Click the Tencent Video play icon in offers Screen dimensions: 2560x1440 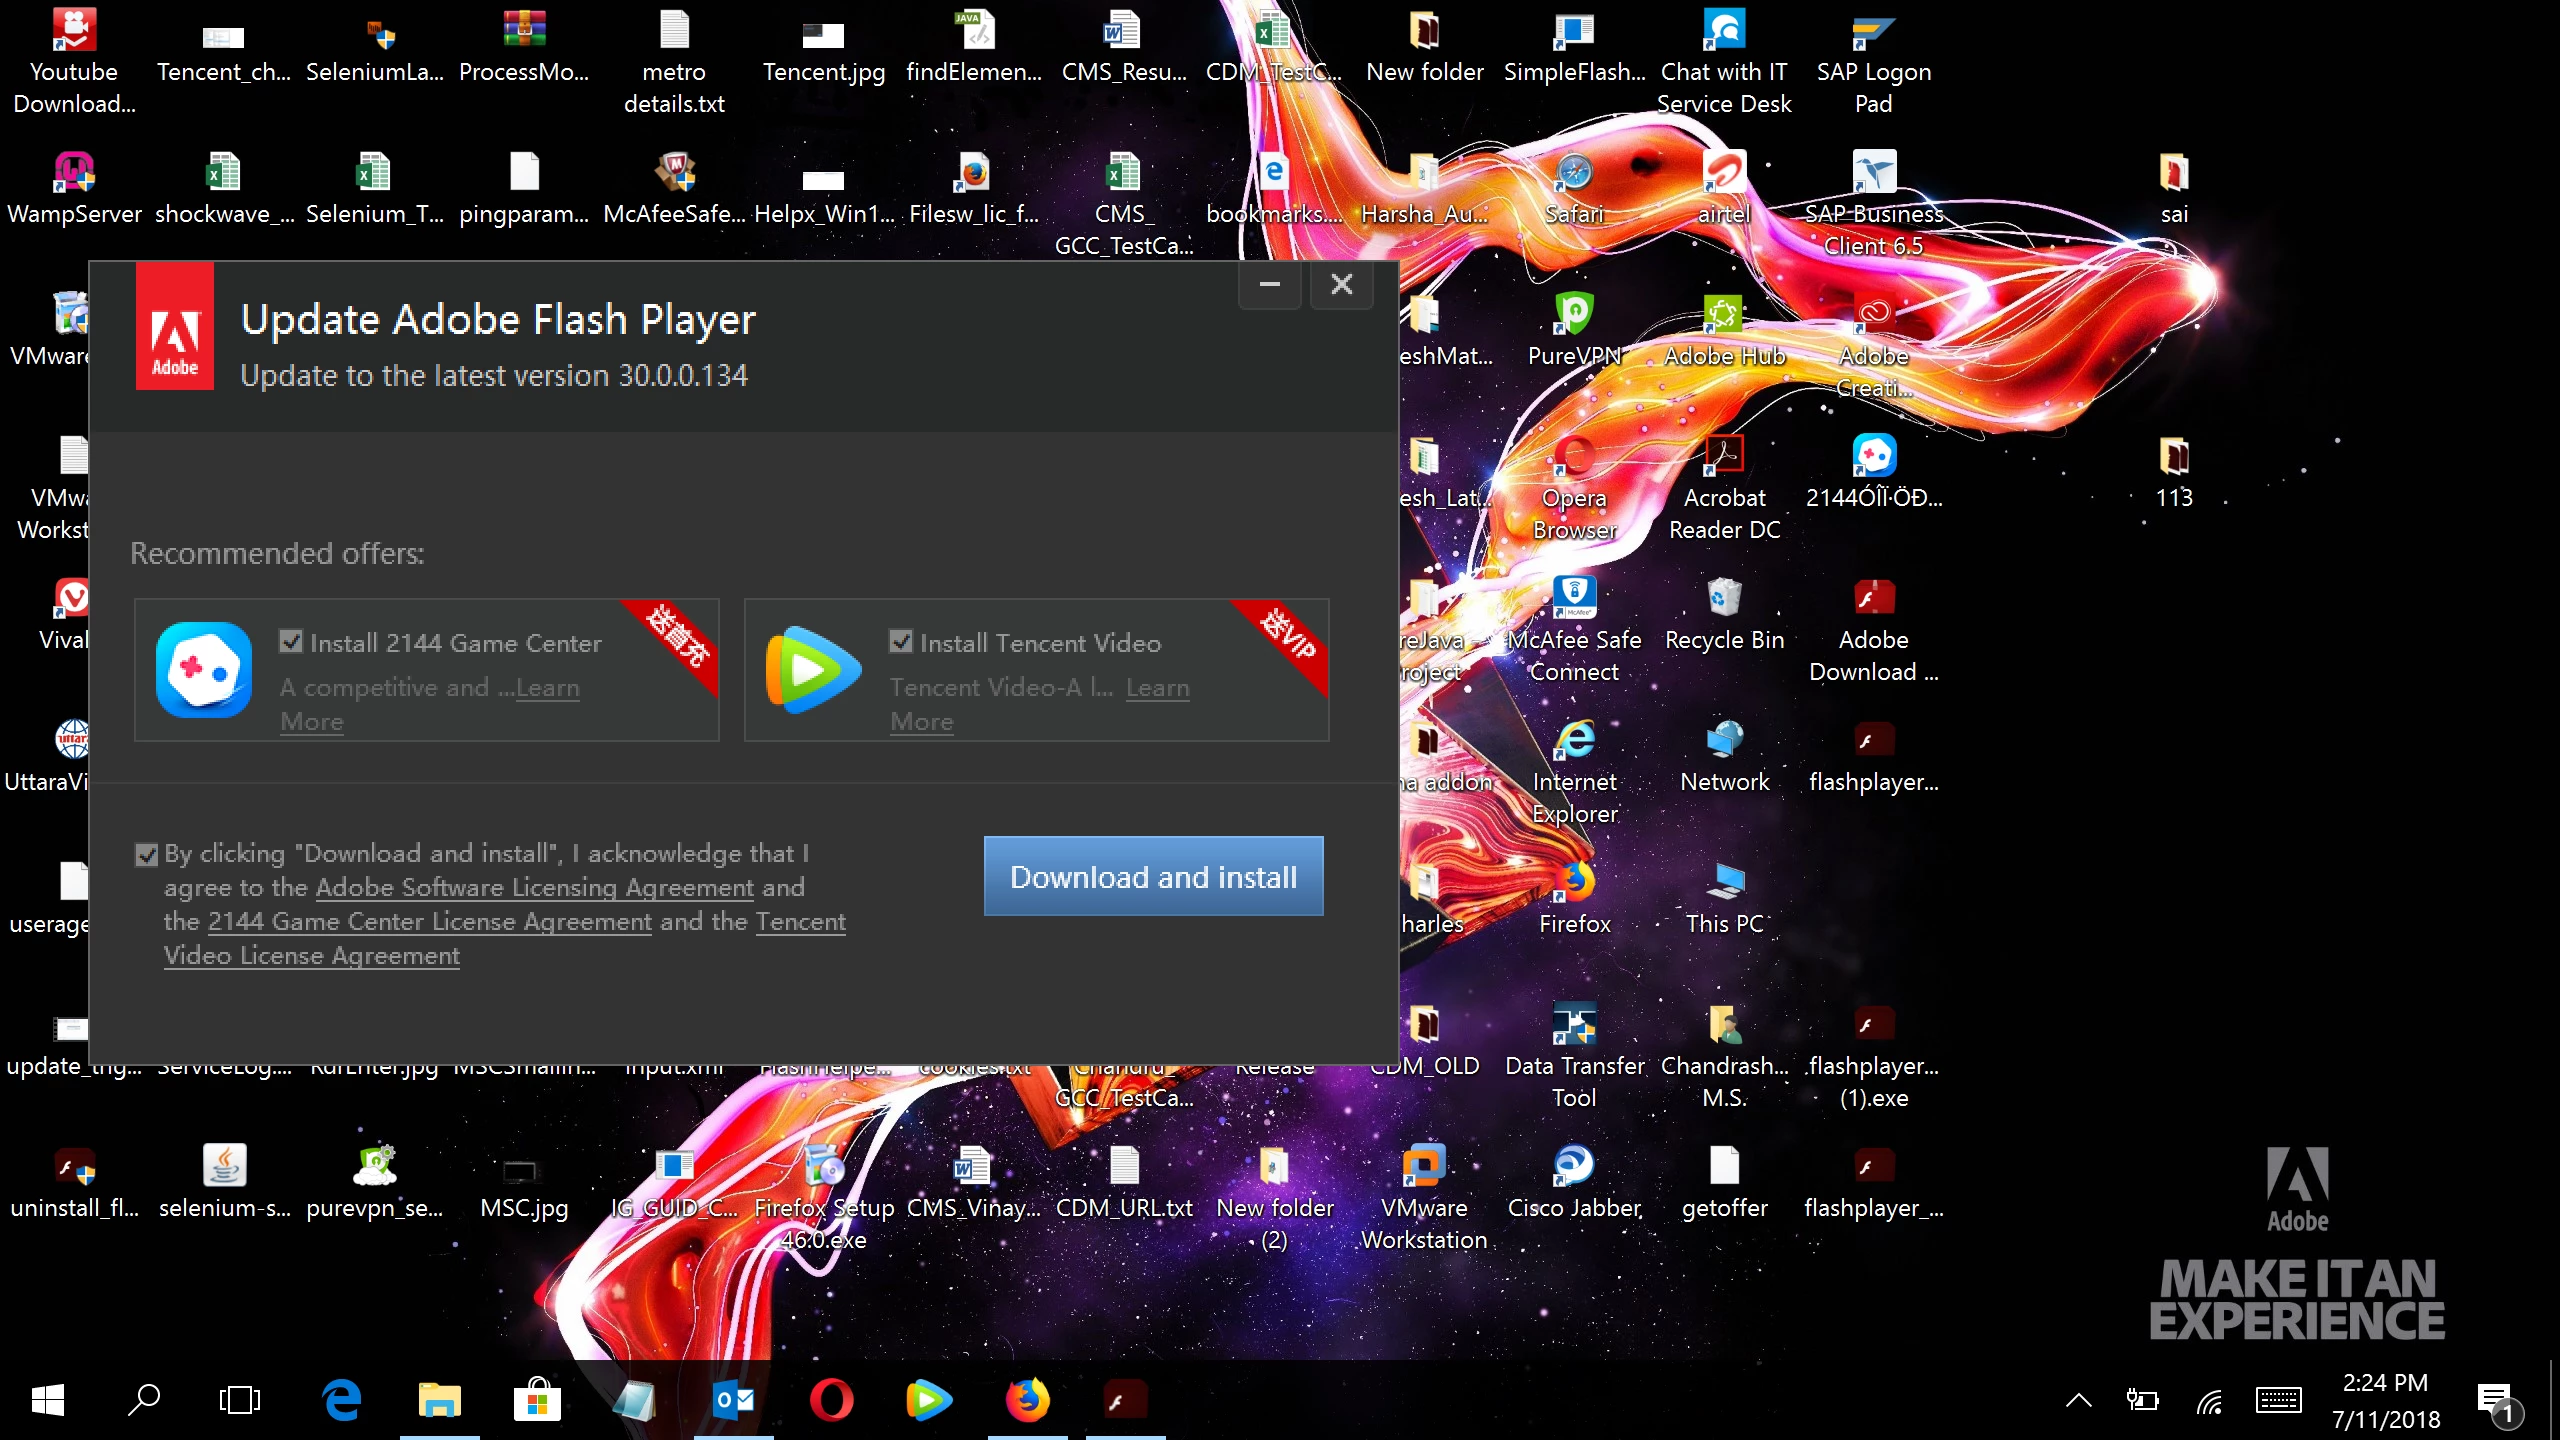[813, 669]
